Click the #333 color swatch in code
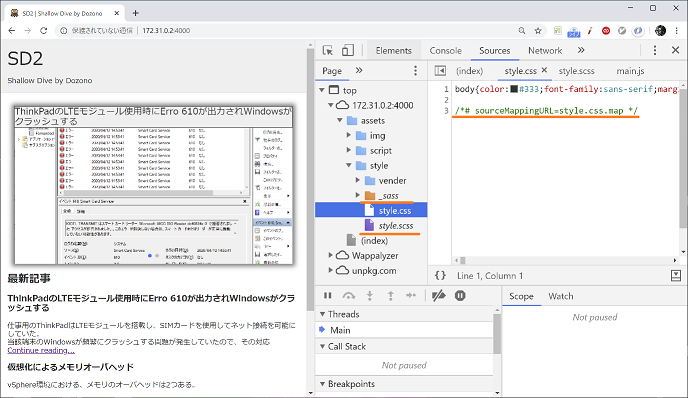 [514, 90]
